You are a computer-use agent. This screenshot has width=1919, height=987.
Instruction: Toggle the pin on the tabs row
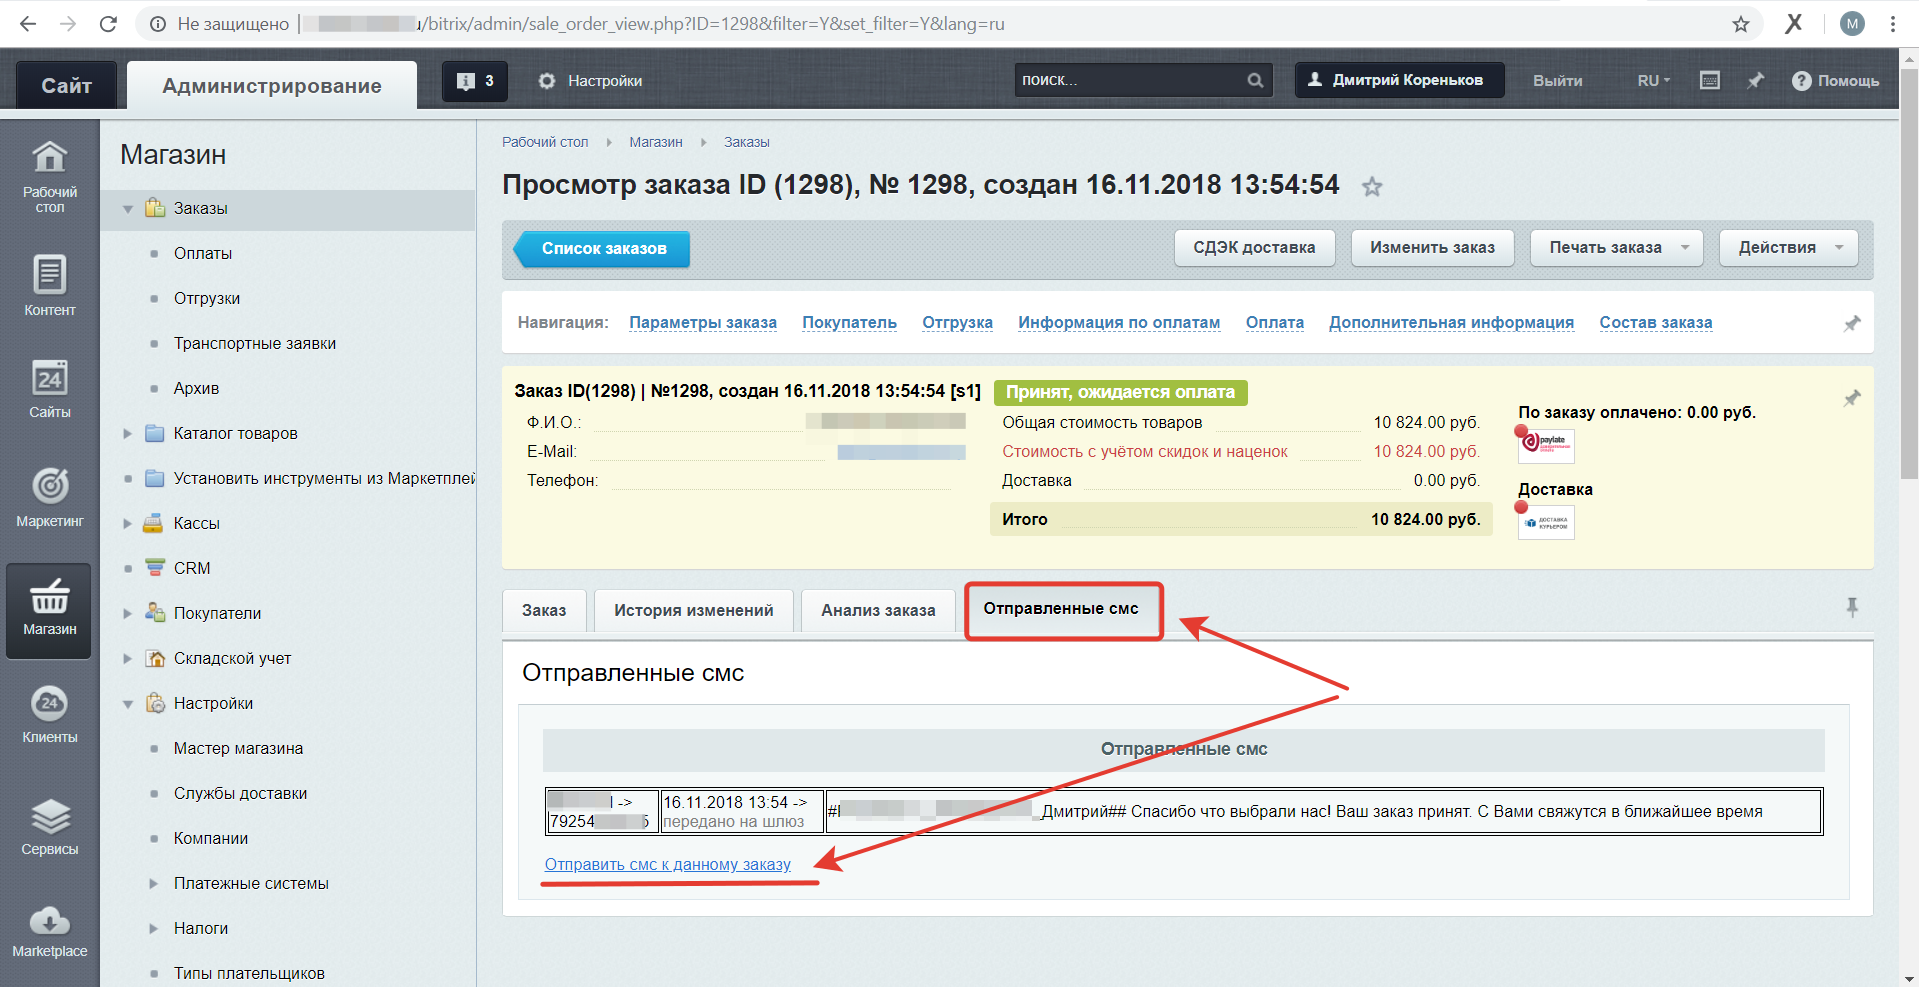pyautogui.click(x=1852, y=607)
